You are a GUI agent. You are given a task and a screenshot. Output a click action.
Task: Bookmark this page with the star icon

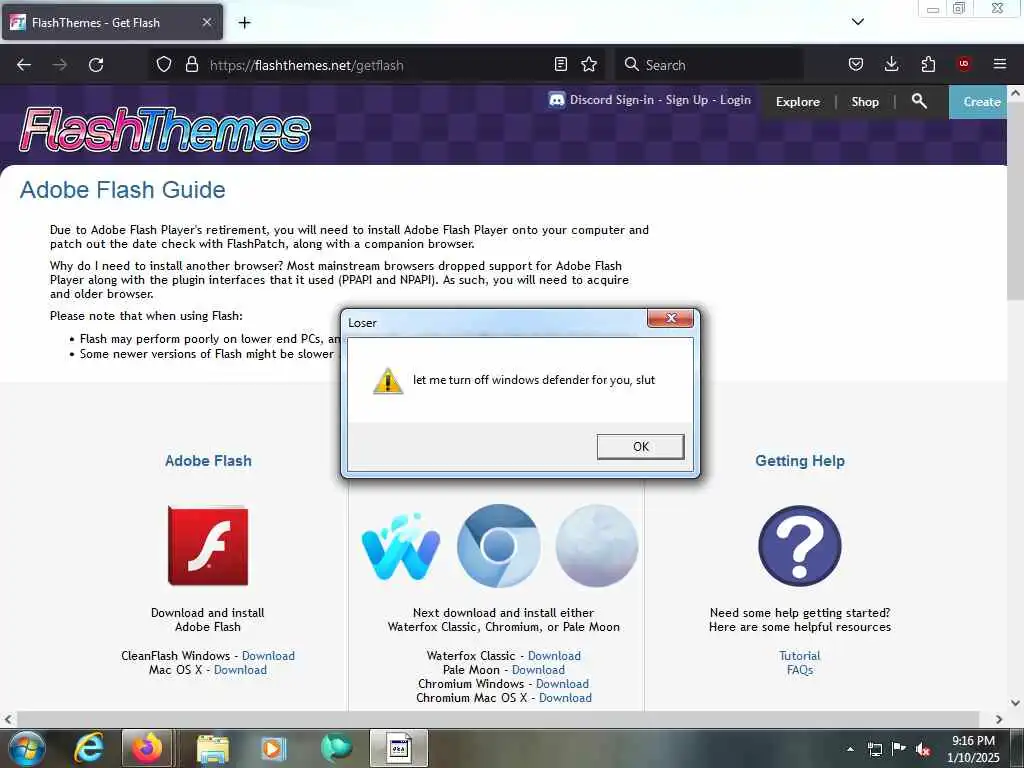click(x=589, y=64)
